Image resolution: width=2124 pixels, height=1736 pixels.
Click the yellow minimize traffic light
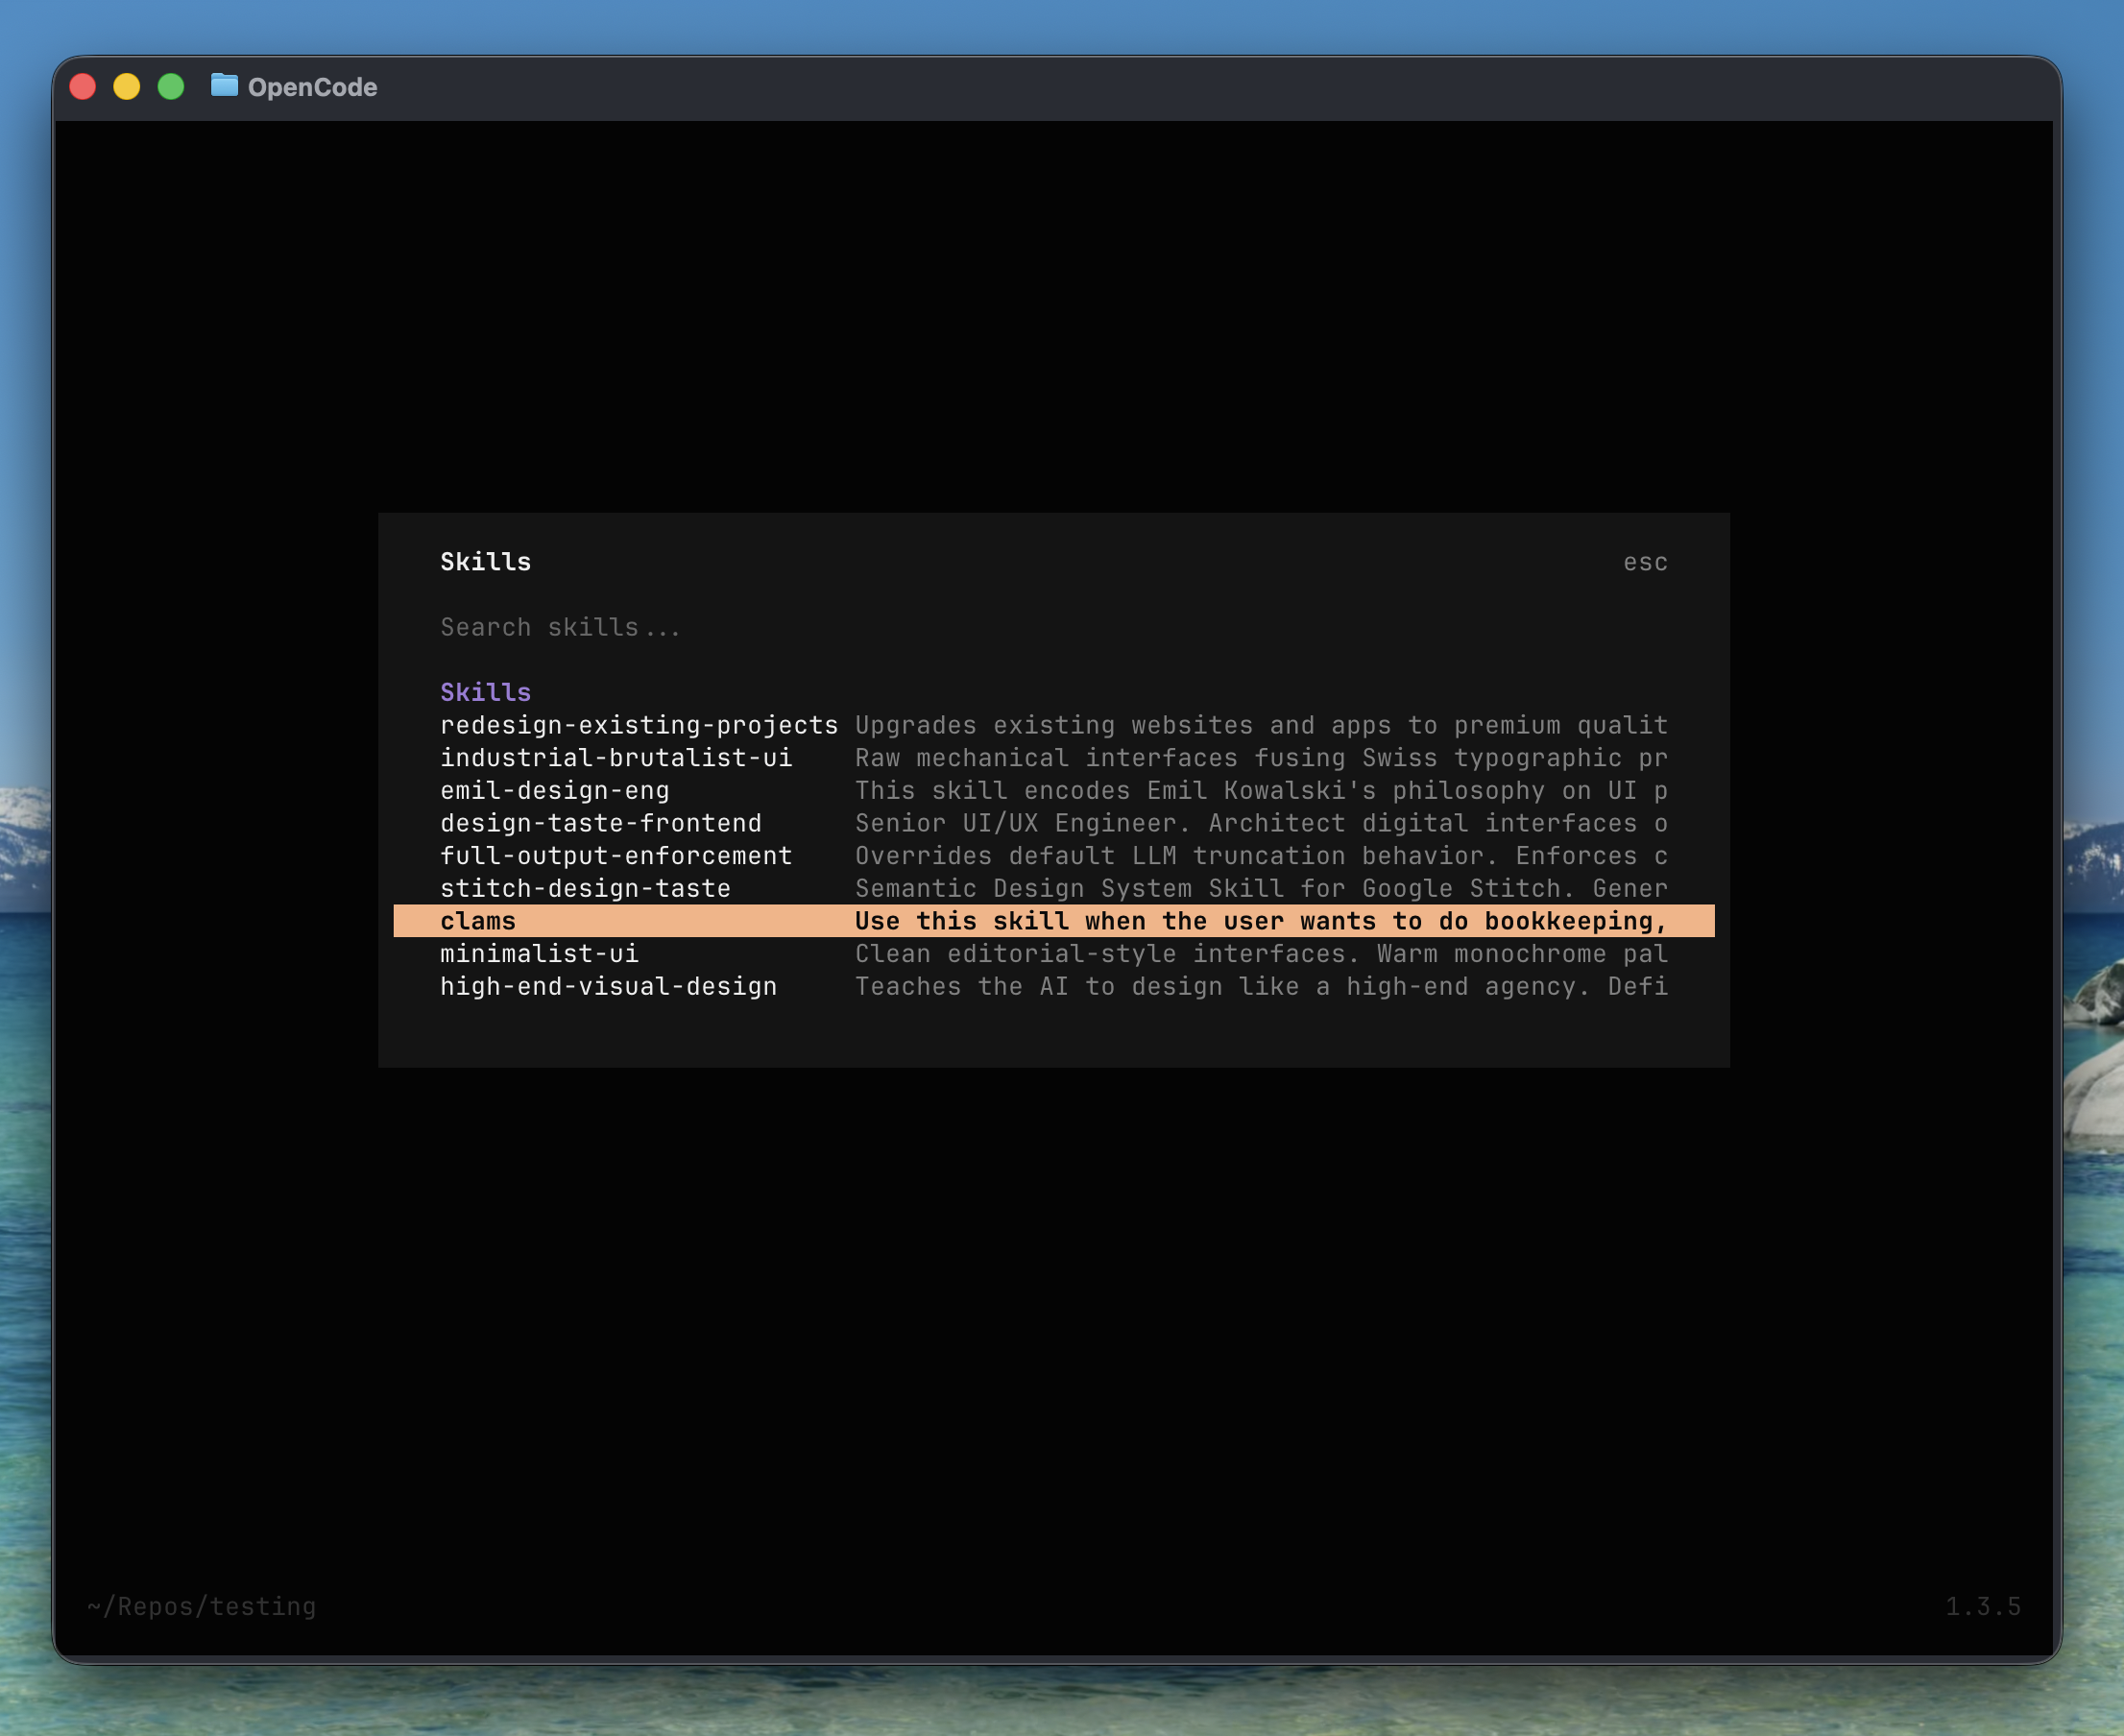coord(127,86)
